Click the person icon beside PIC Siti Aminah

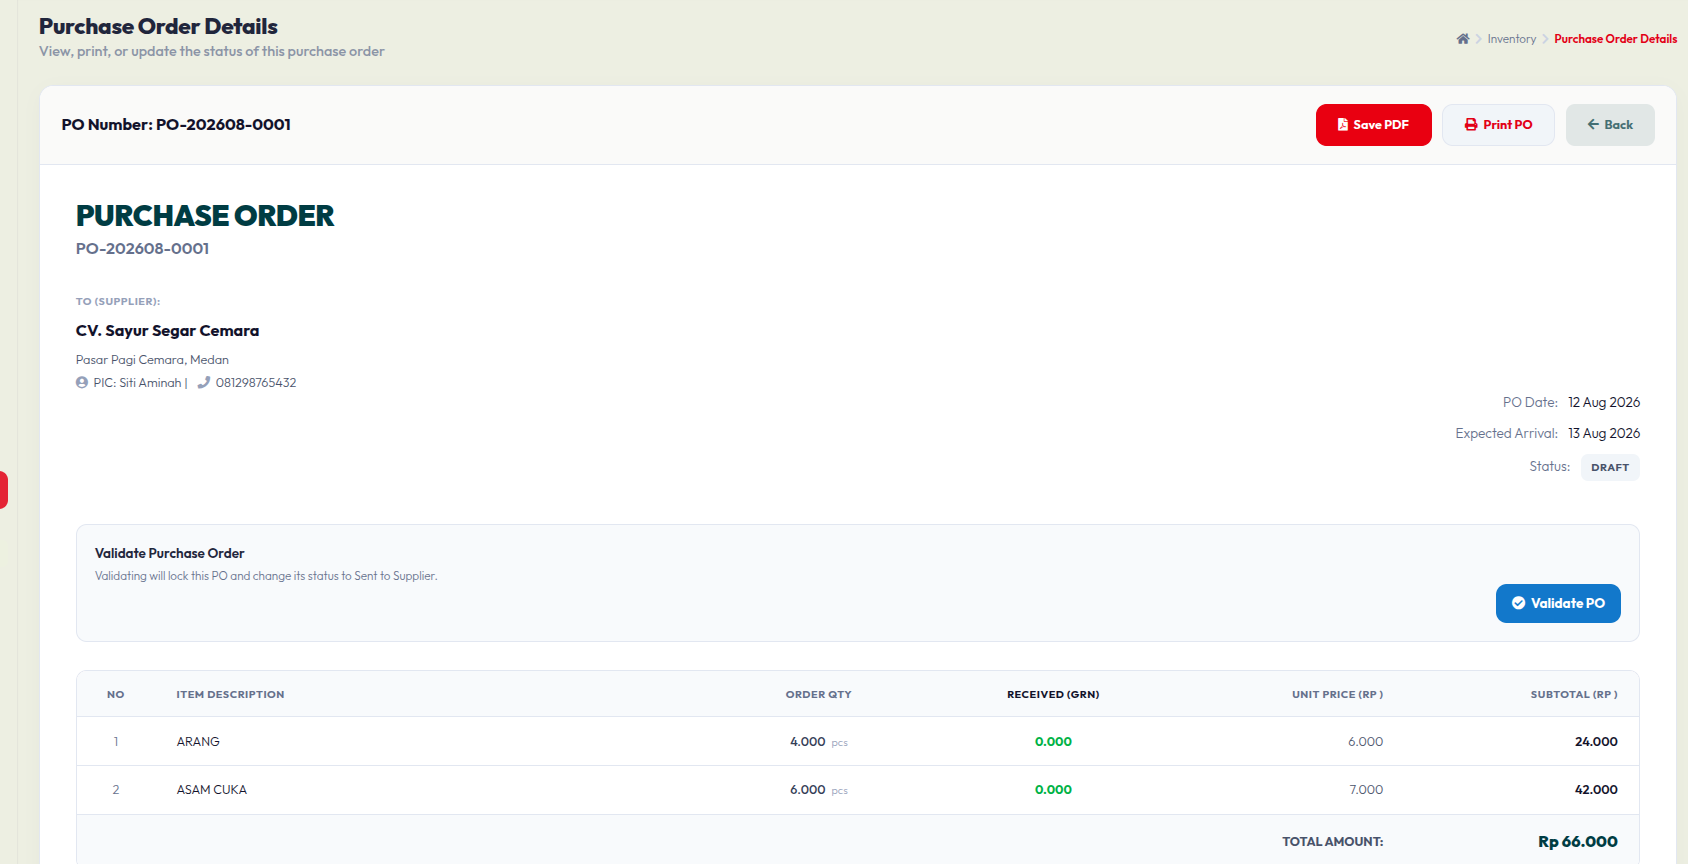pyautogui.click(x=82, y=383)
